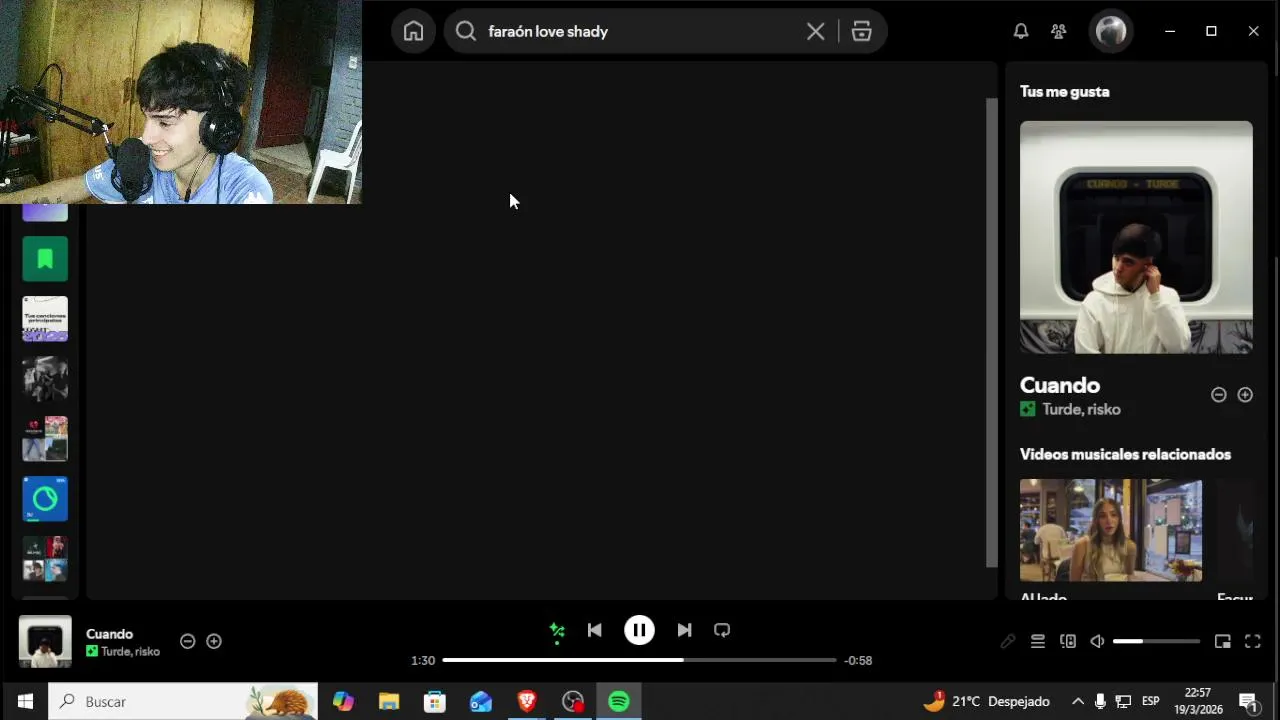Pause the current song
This screenshot has height=720, width=1280.
tap(639, 630)
